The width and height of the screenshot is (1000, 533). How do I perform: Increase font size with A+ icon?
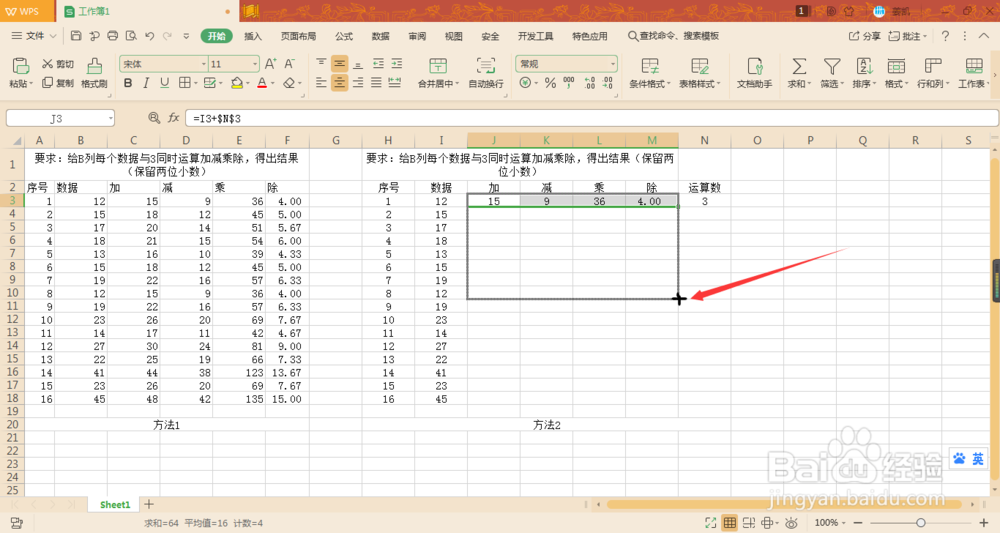tap(270, 64)
